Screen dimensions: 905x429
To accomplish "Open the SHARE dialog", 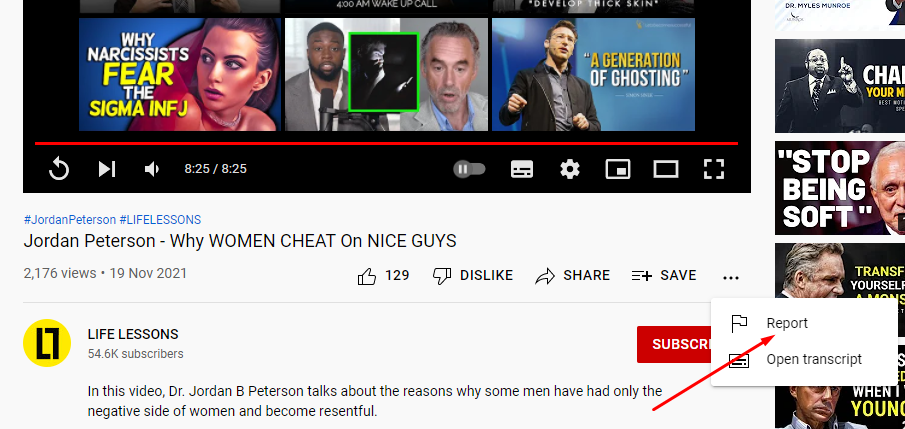I will [572, 275].
